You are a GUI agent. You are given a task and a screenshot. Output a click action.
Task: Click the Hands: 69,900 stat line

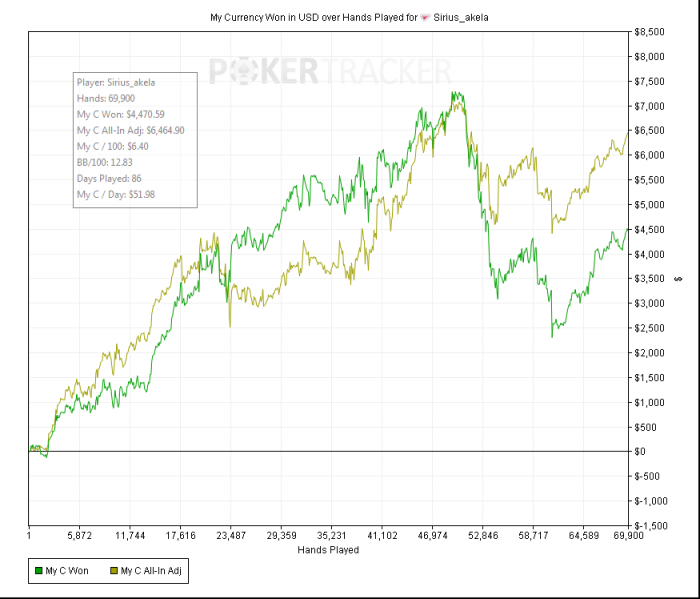click(106, 98)
